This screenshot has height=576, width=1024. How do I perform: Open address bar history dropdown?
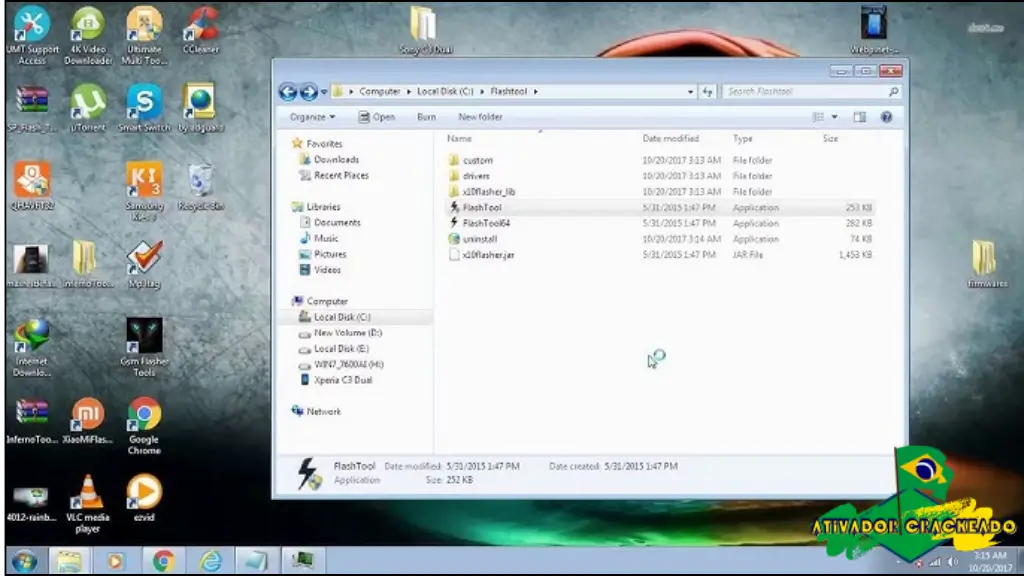(690, 92)
